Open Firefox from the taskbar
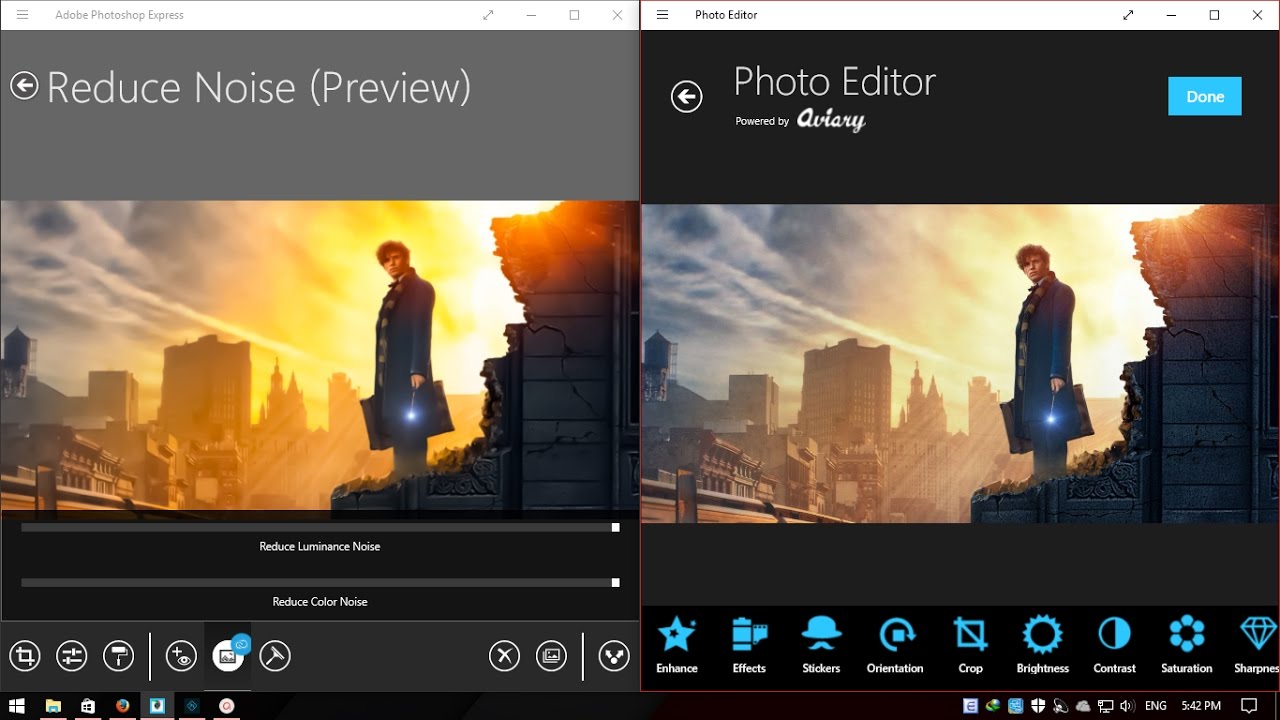 [x=122, y=706]
